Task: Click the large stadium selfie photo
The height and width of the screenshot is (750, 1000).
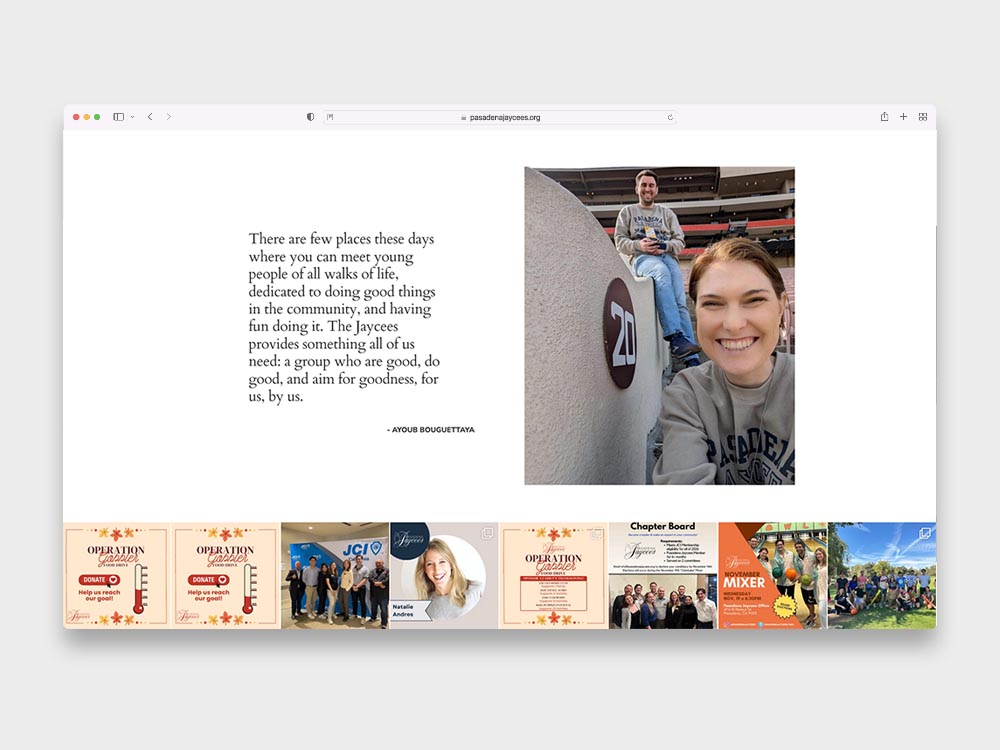Action: [659, 325]
